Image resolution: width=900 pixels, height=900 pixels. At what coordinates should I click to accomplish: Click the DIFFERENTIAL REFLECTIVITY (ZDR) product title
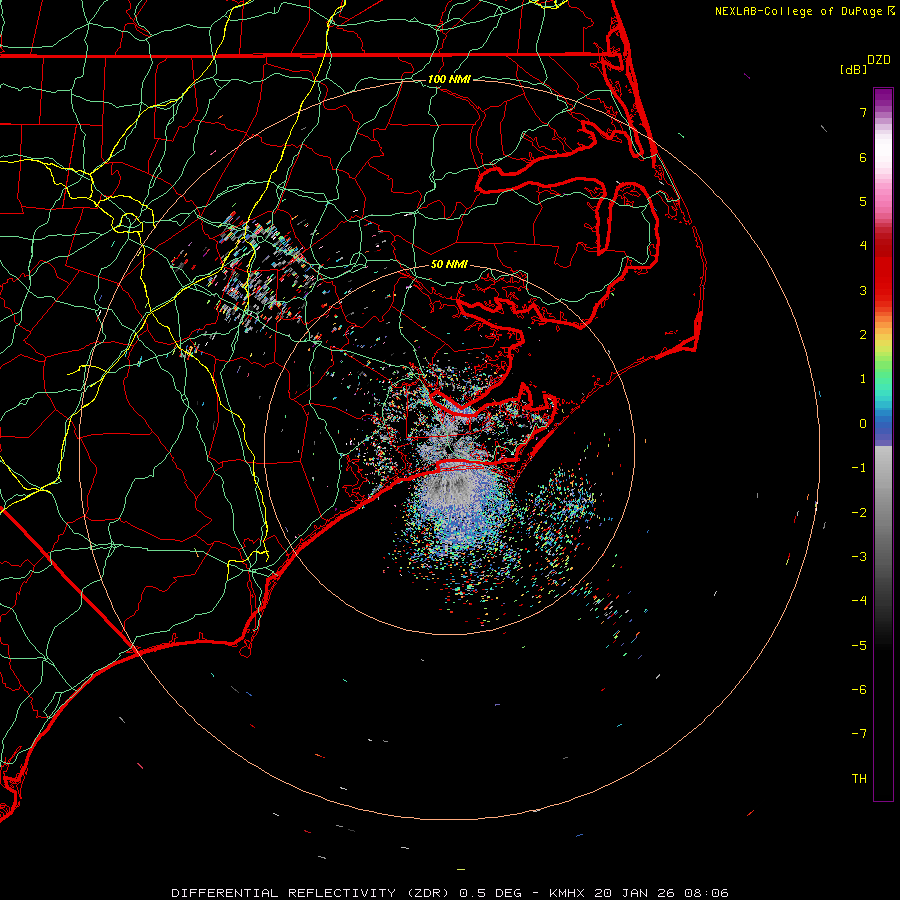point(313,893)
